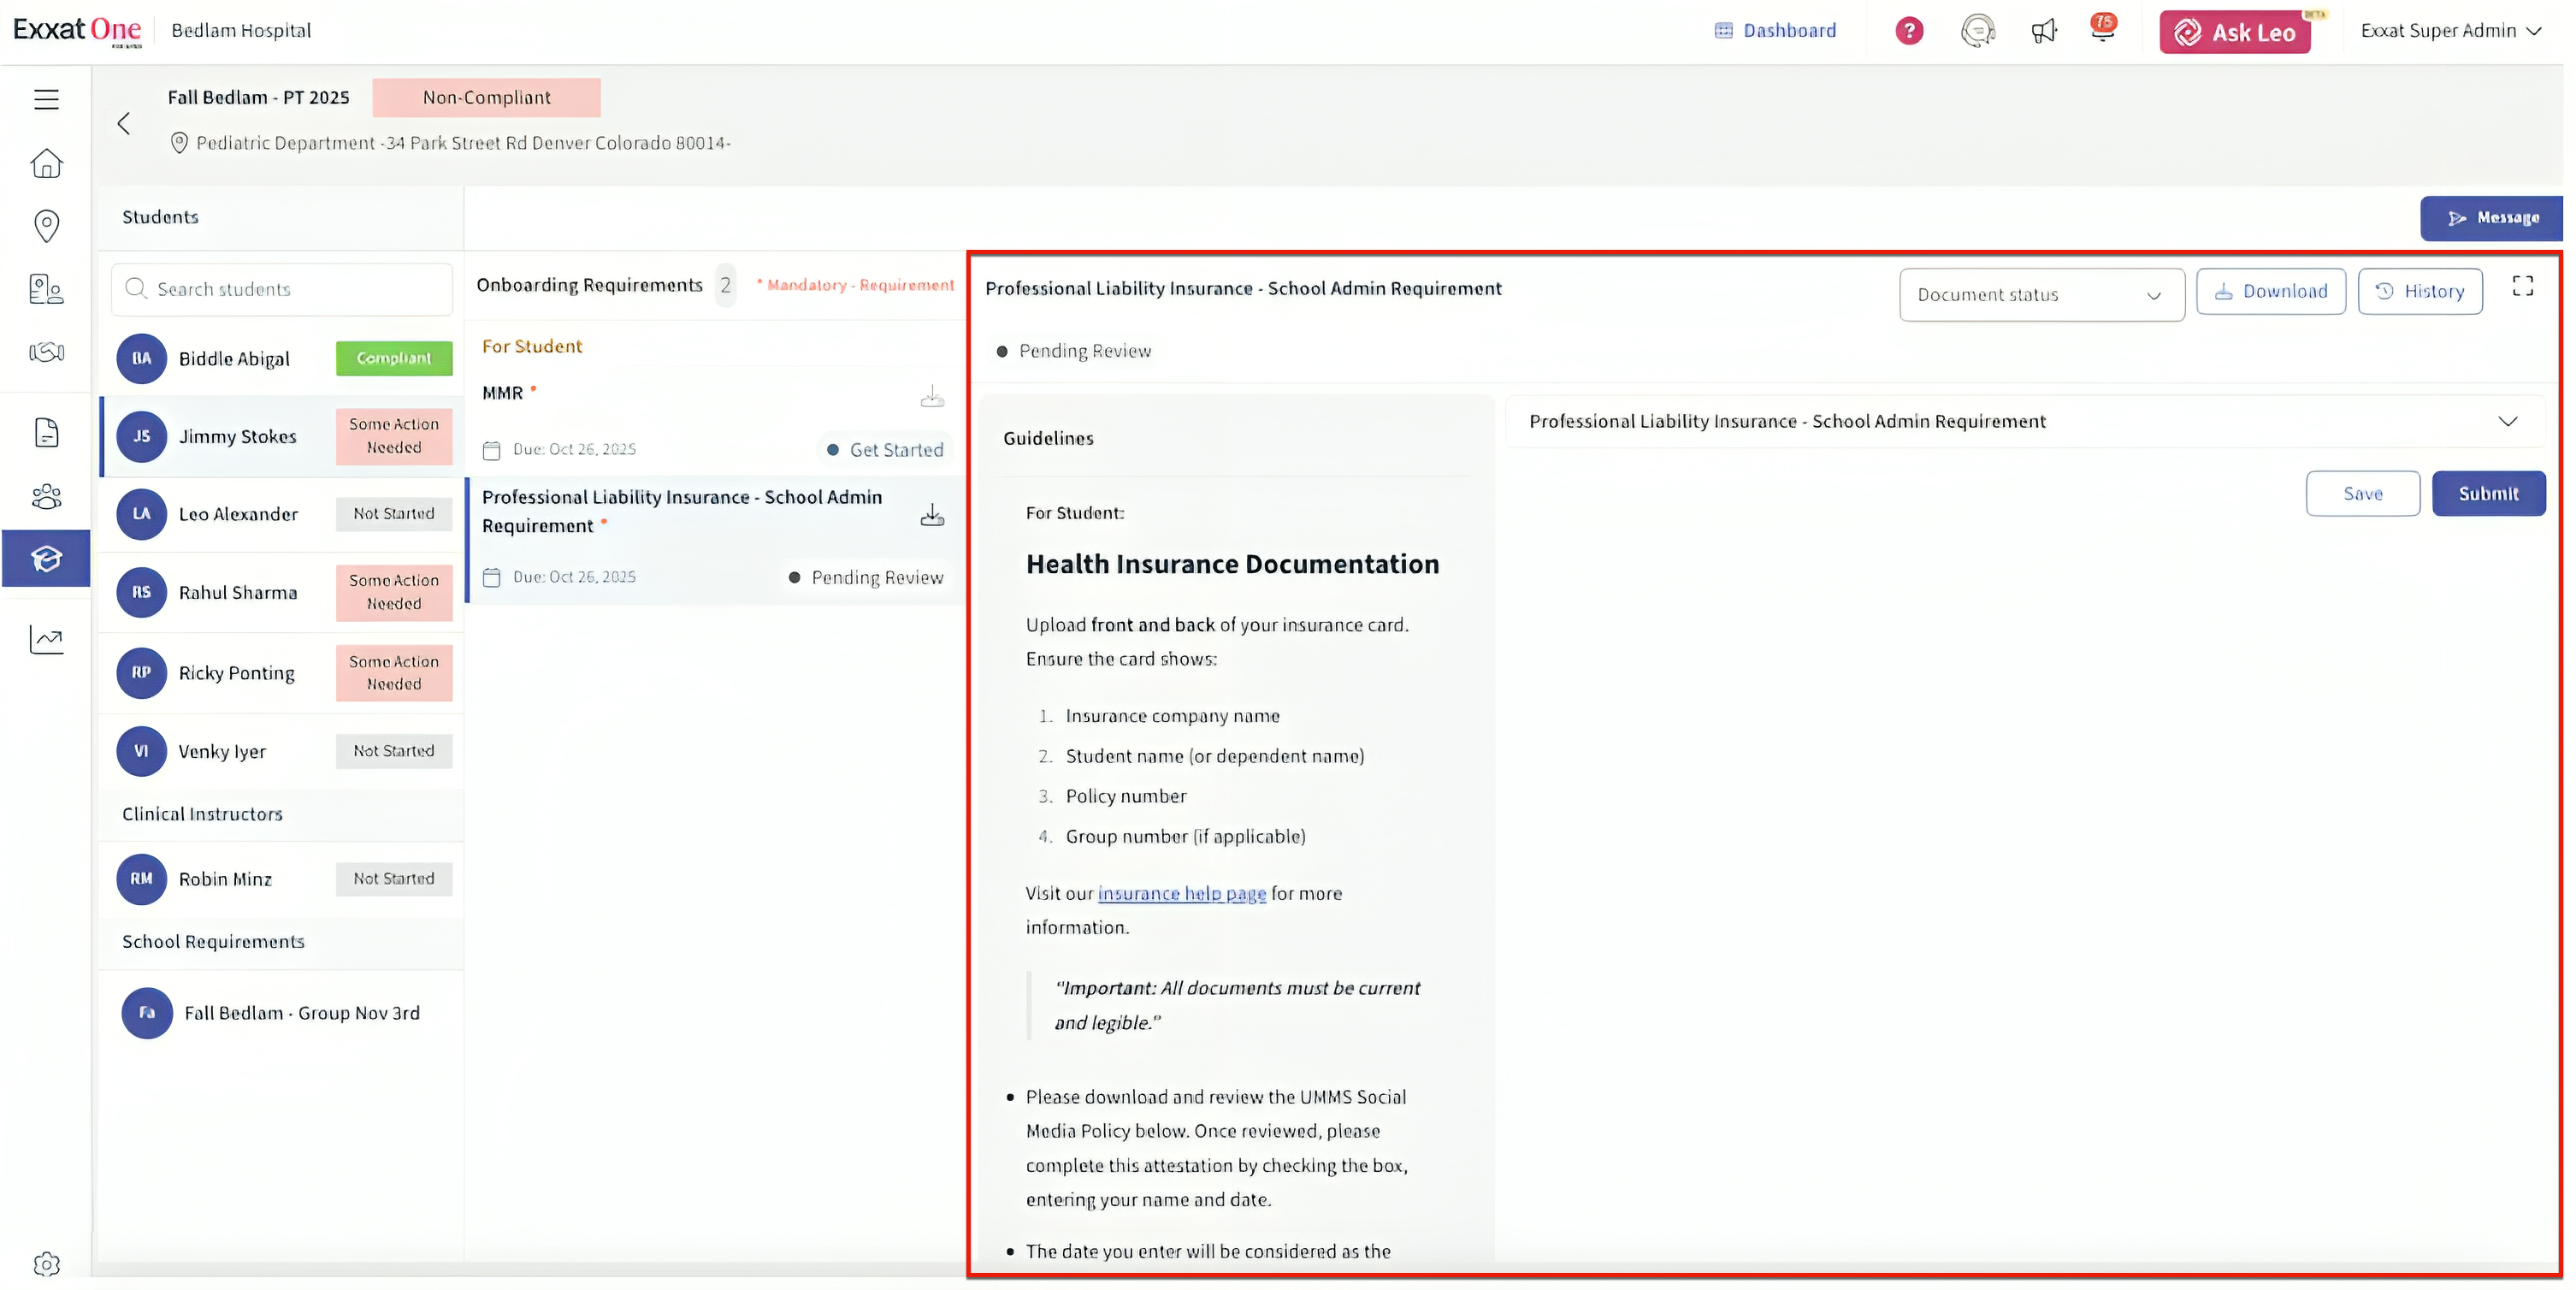
Task: Open the announcements megaphone icon
Action: [x=2043, y=31]
